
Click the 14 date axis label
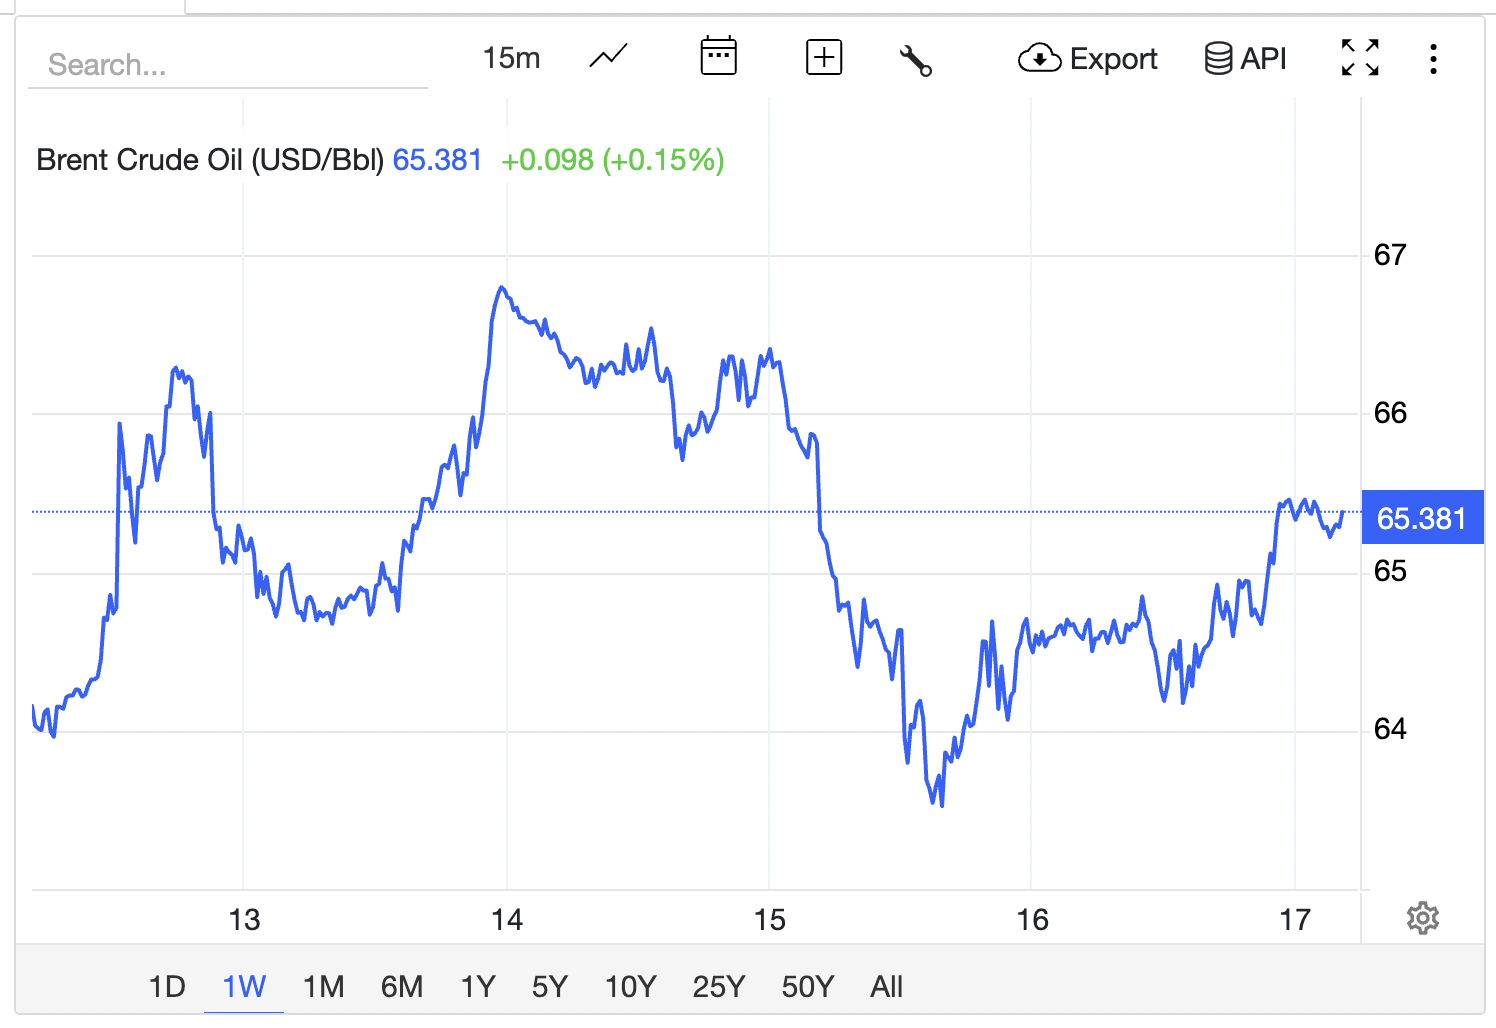507,920
